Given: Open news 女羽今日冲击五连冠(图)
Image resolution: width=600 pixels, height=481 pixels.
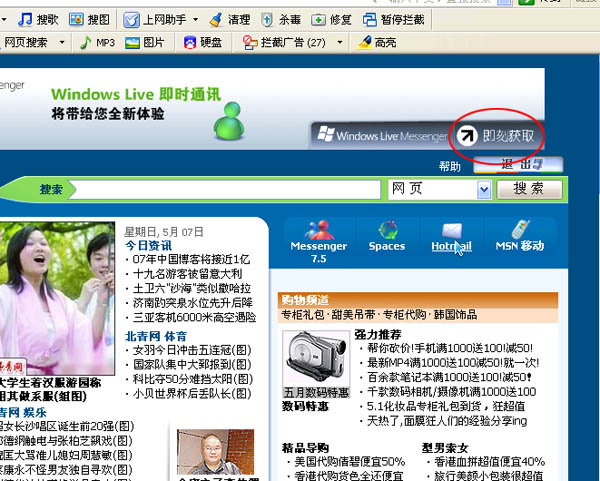Looking at the screenshot, I should click(192, 350).
